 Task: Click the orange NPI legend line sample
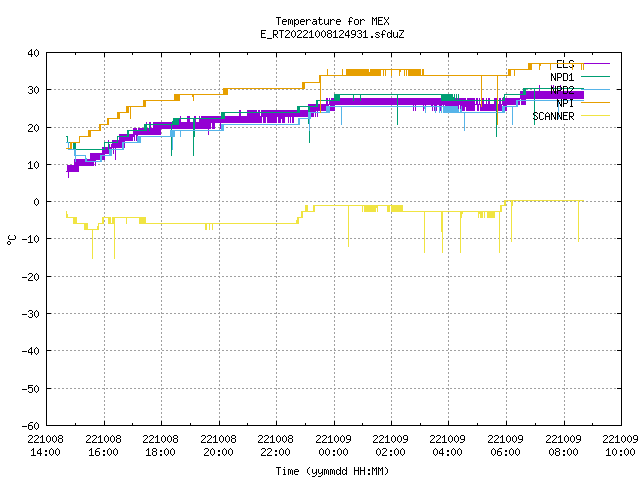tap(595, 102)
